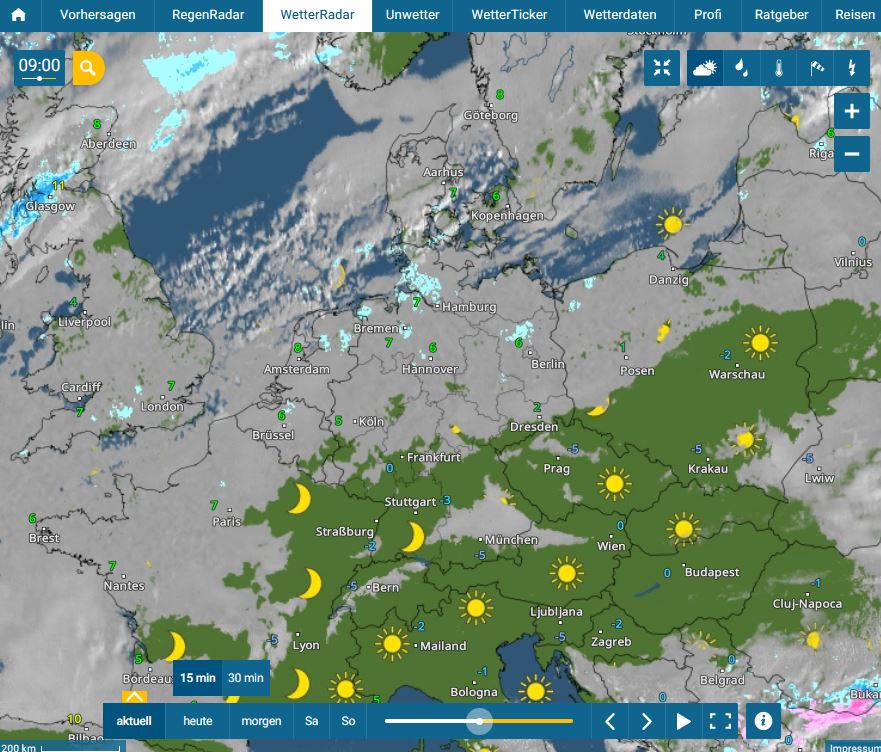The width and height of the screenshot is (881, 752).
Task: Click the timeline slider handle
Action: pos(481,721)
